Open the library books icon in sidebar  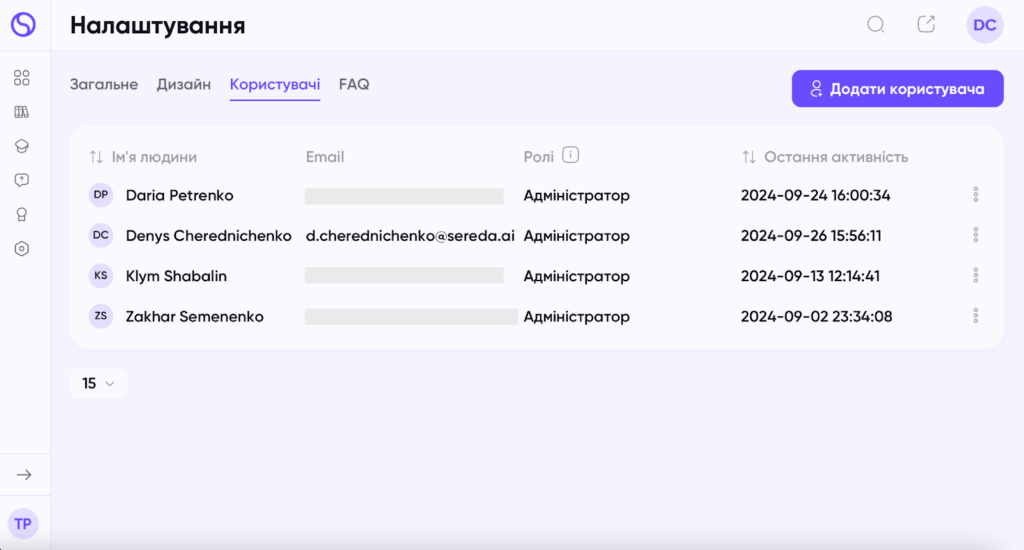[22, 112]
